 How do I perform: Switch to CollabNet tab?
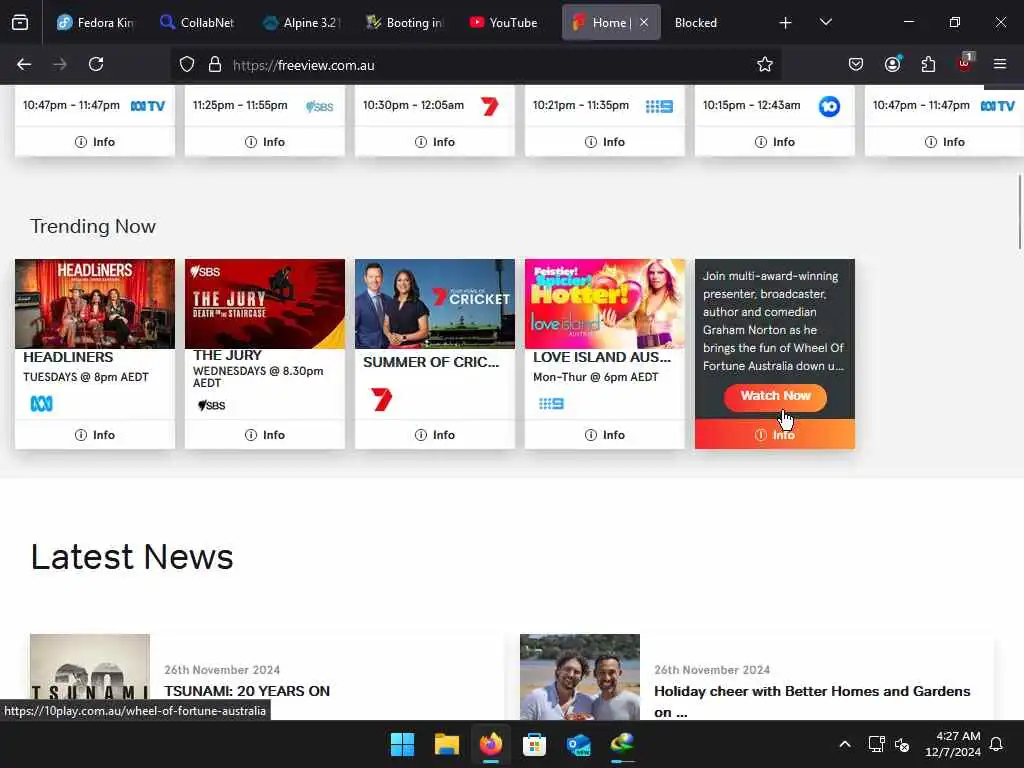coord(197,23)
